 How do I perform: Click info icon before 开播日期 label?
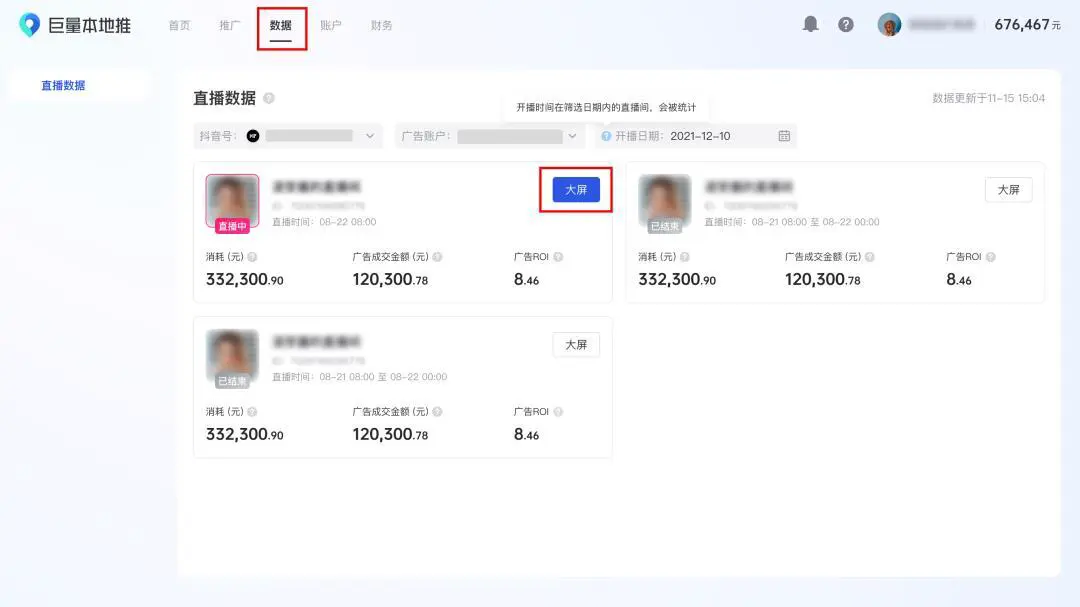click(x=606, y=136)
